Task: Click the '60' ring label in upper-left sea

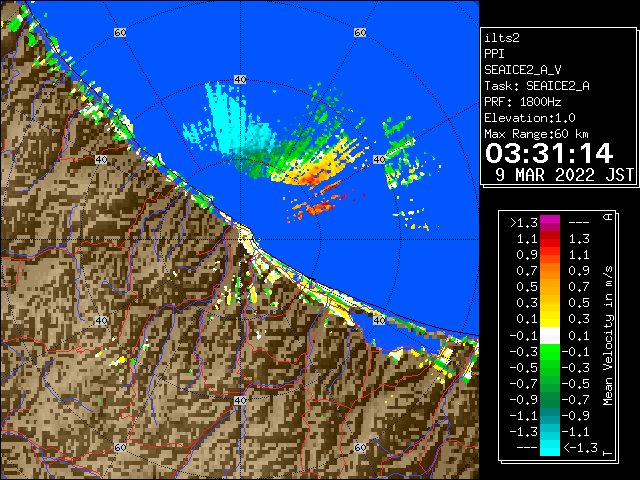Action: pos(120,33)
